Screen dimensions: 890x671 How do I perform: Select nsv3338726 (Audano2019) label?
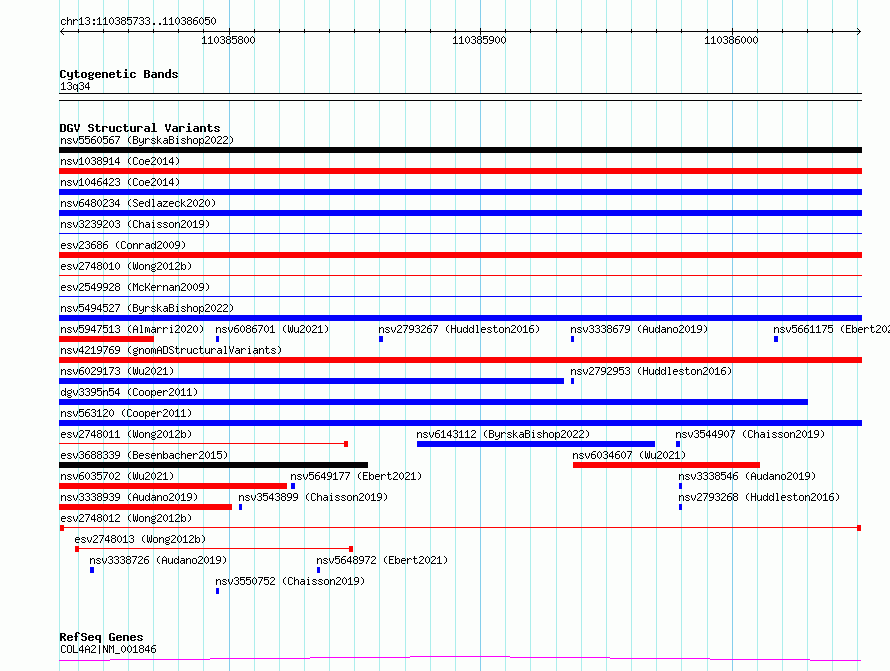158,560
